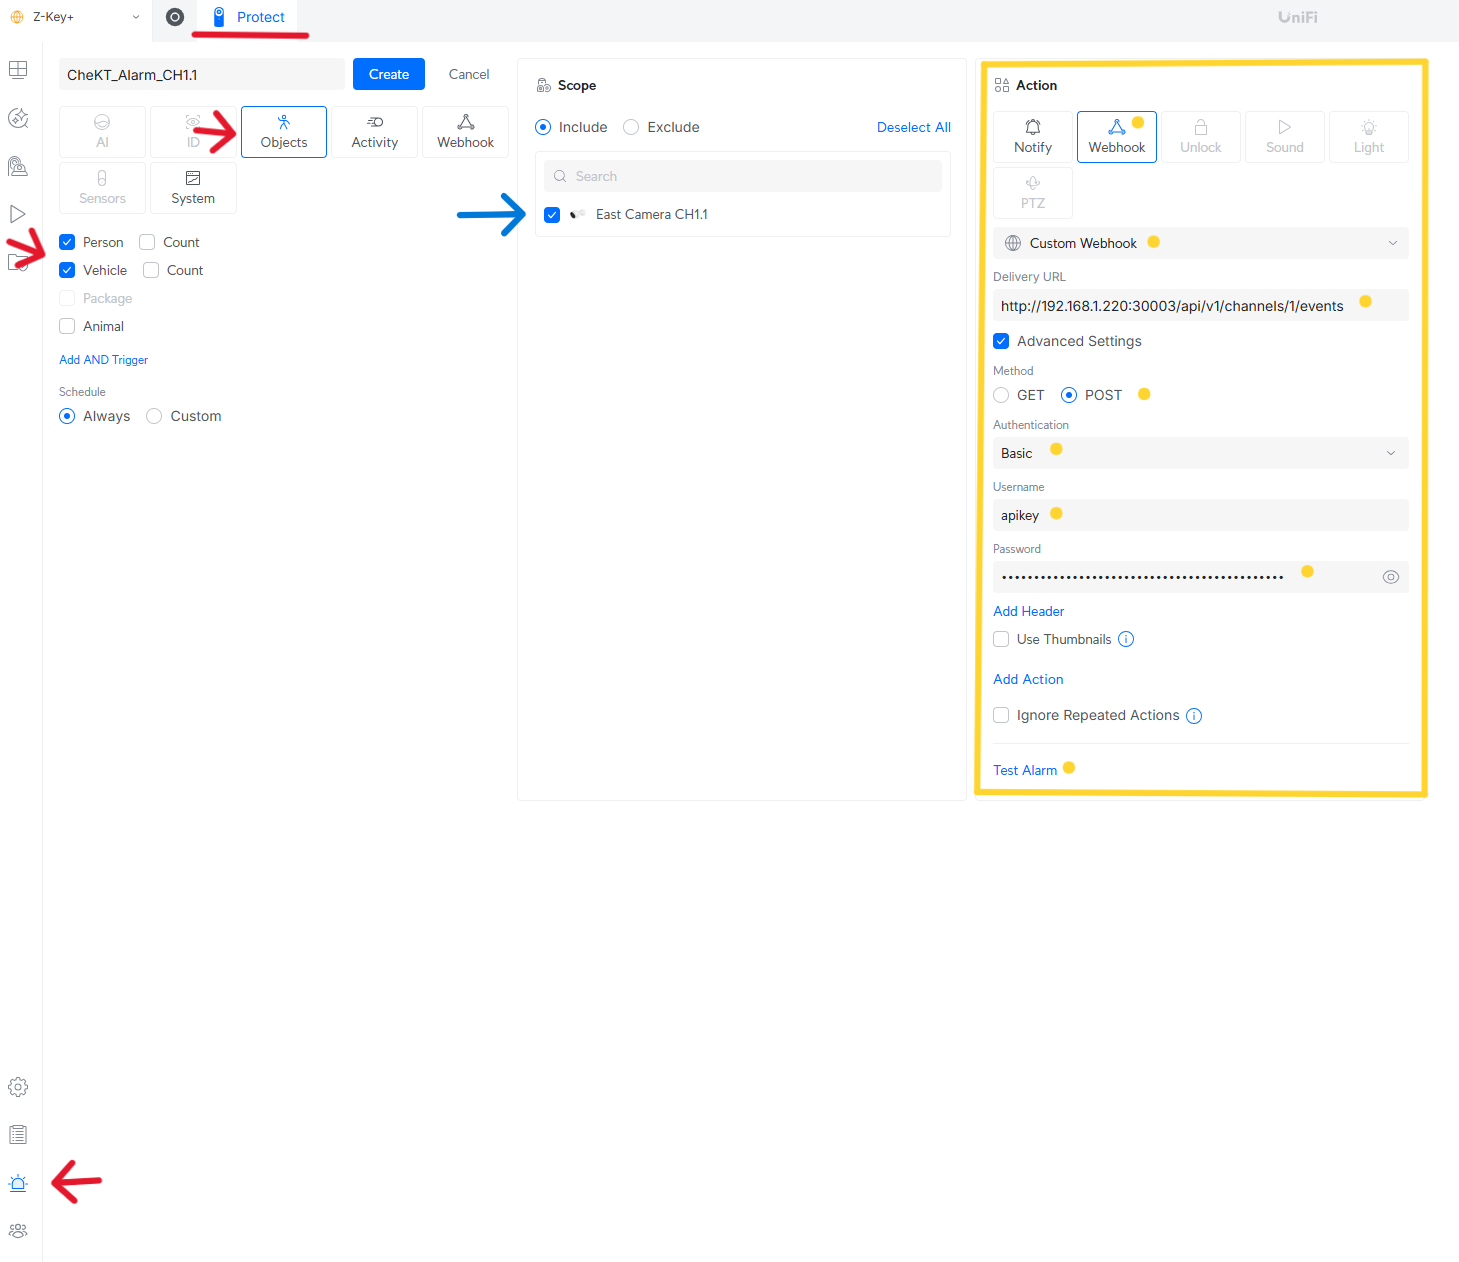Uncheck East Camera CH1.1 in scope list
1459x1262 pixels.
pyautogui.click(x=552, y=215)
